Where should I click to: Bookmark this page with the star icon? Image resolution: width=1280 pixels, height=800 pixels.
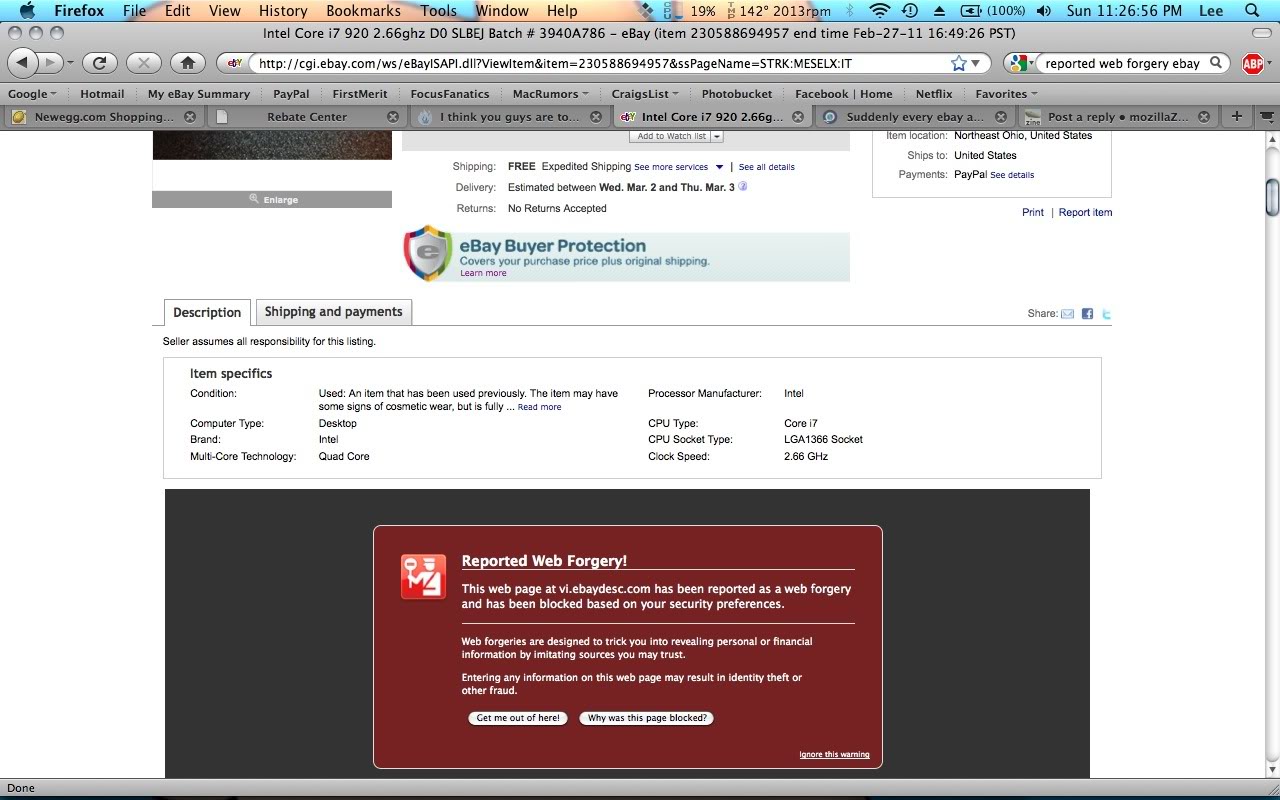pyautogui.click(x=959, y=63)
